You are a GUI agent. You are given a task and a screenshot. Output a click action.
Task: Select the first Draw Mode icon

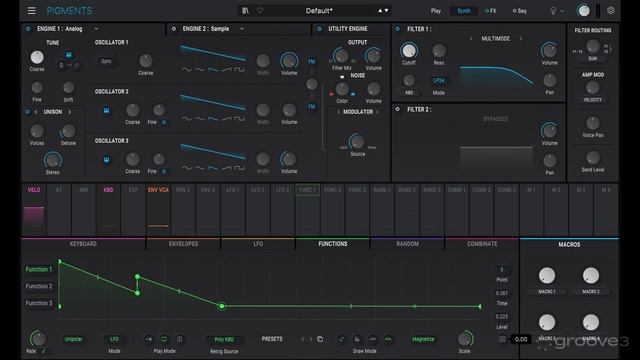click(342, 339)
